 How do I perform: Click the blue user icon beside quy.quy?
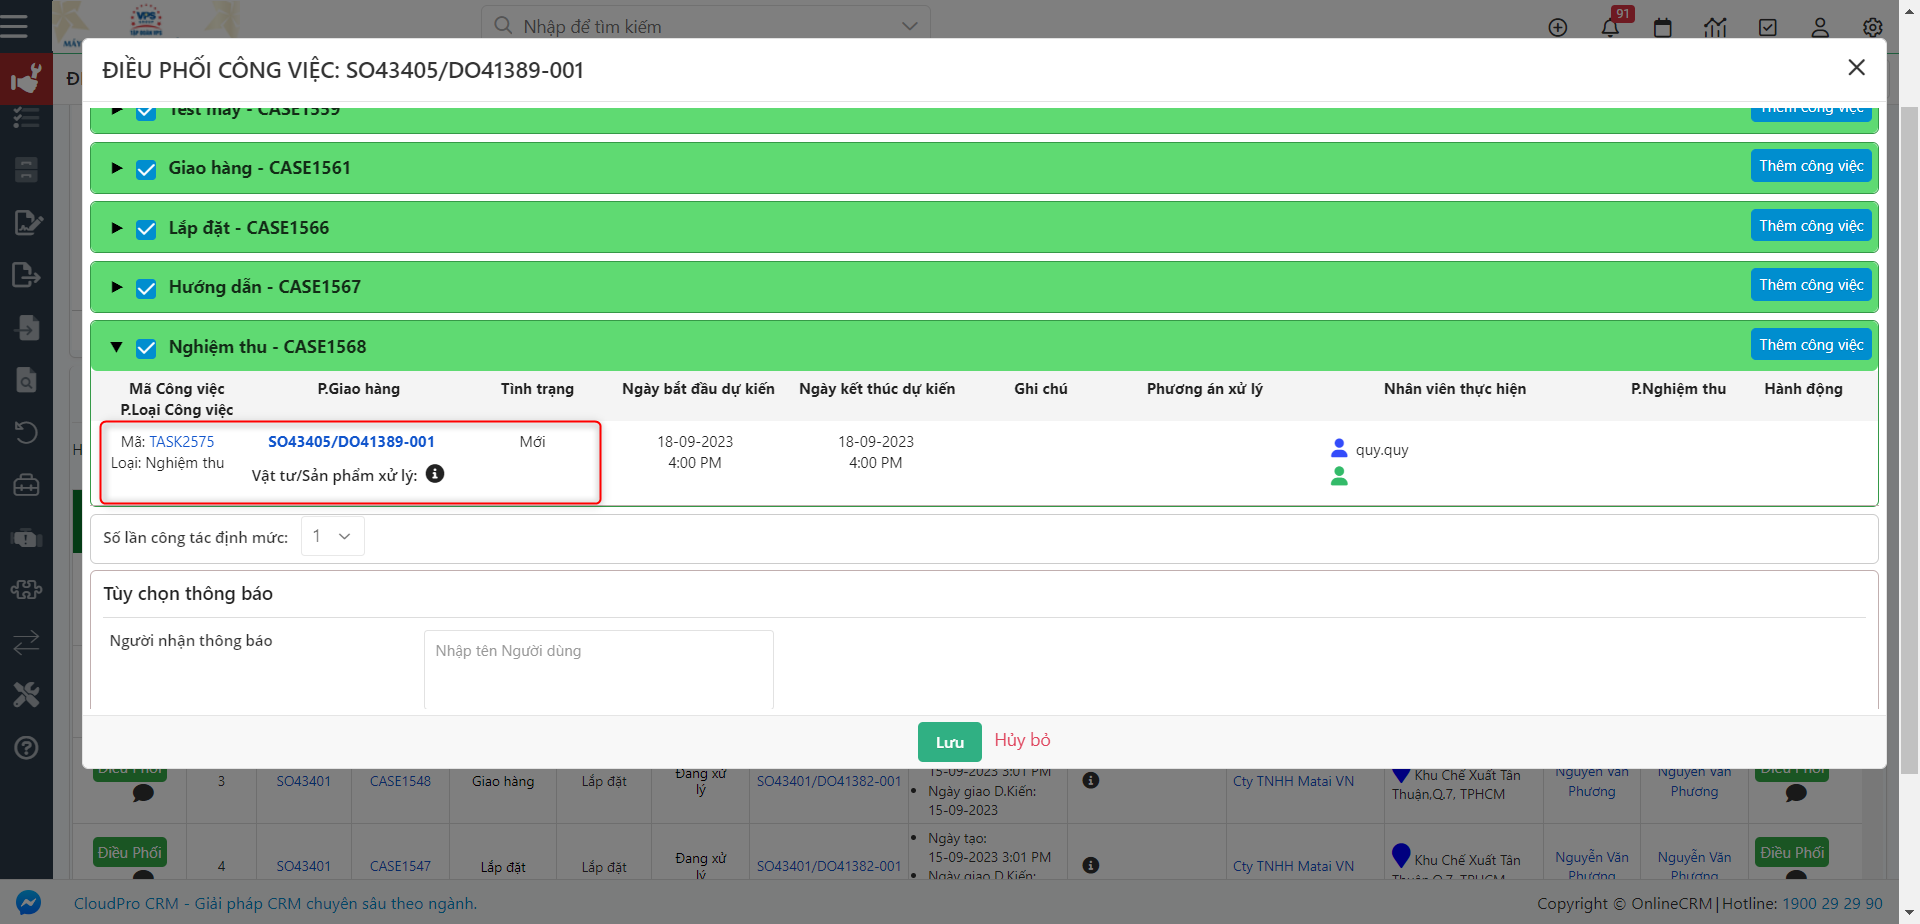(1339, 447)
